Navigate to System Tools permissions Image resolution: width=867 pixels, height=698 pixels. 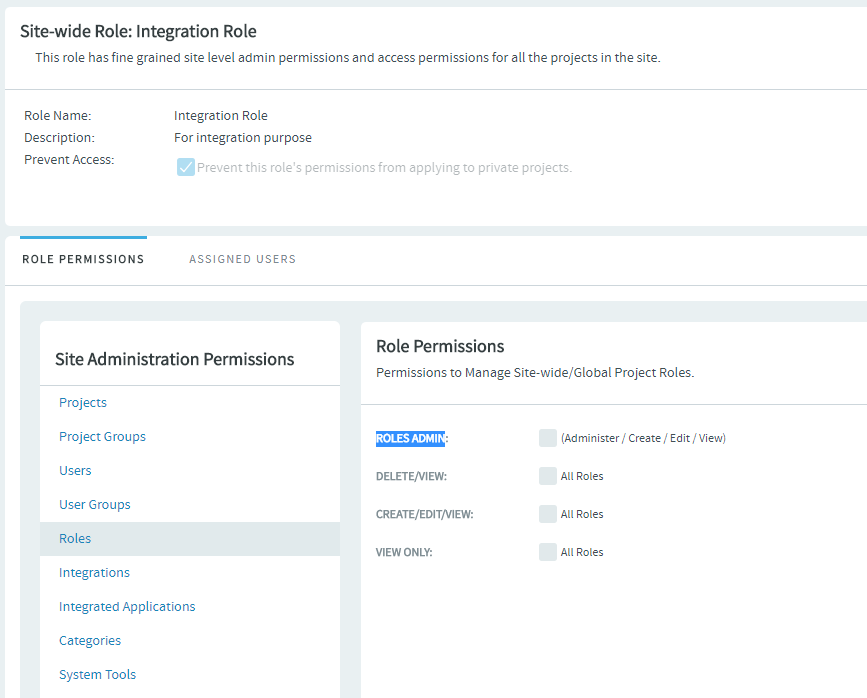[x=97, y=674]
